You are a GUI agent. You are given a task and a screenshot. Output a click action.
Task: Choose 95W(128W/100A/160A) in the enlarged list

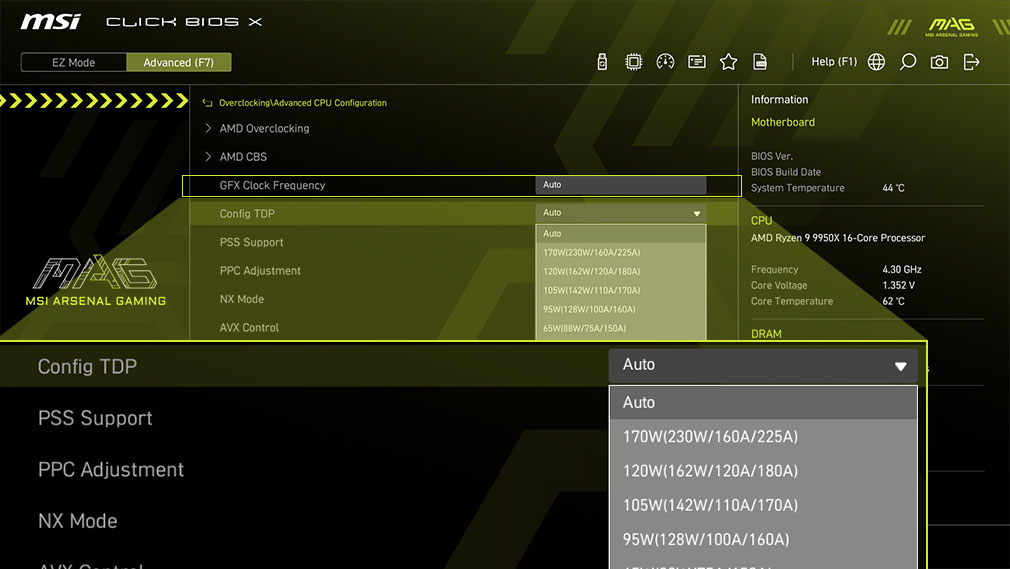click(x=763, y=539)
